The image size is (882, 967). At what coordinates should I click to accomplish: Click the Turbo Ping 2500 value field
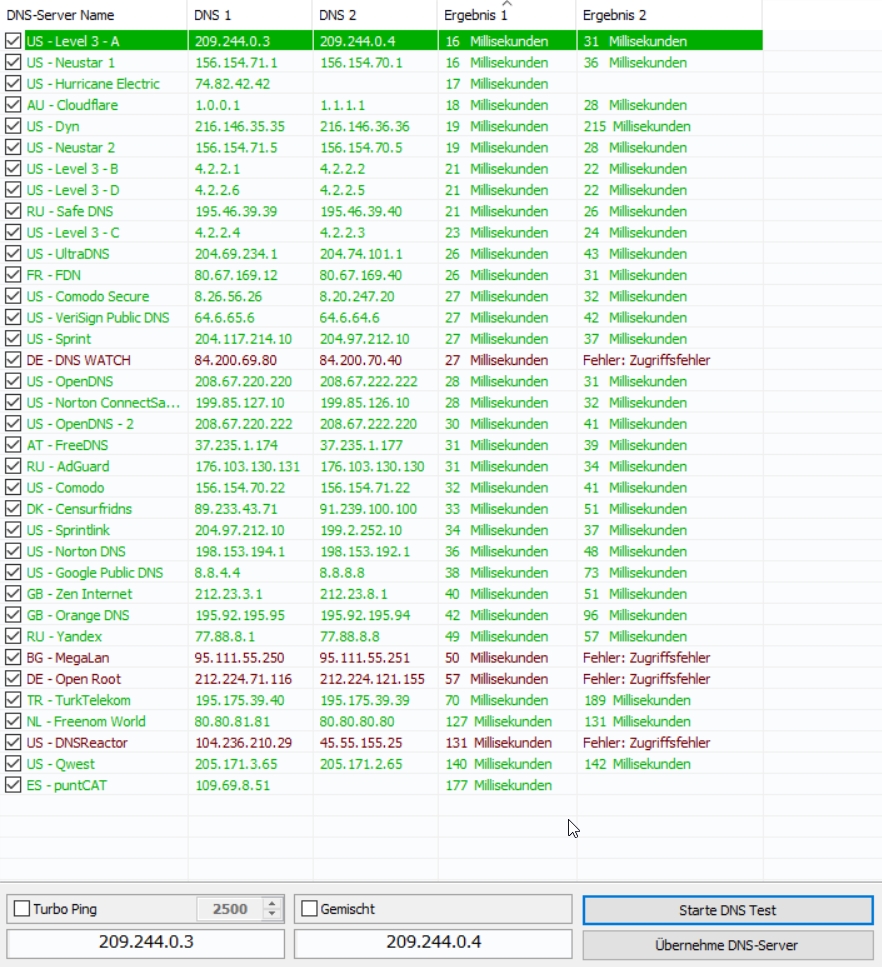pyautogui.click(x=229, y=909)
